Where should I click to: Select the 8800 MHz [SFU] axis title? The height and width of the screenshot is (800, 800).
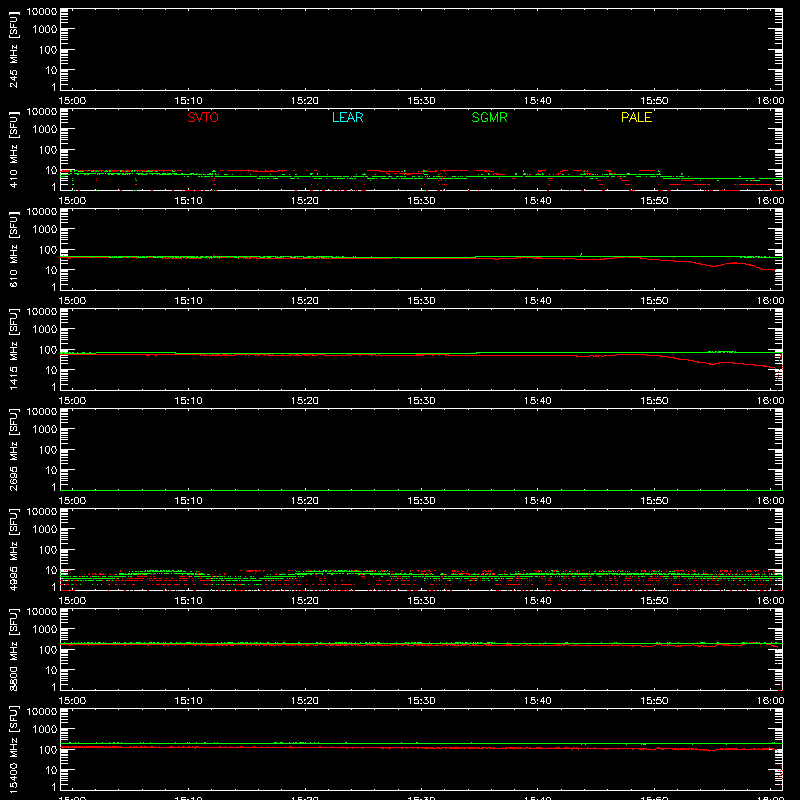tap(13, 650)
